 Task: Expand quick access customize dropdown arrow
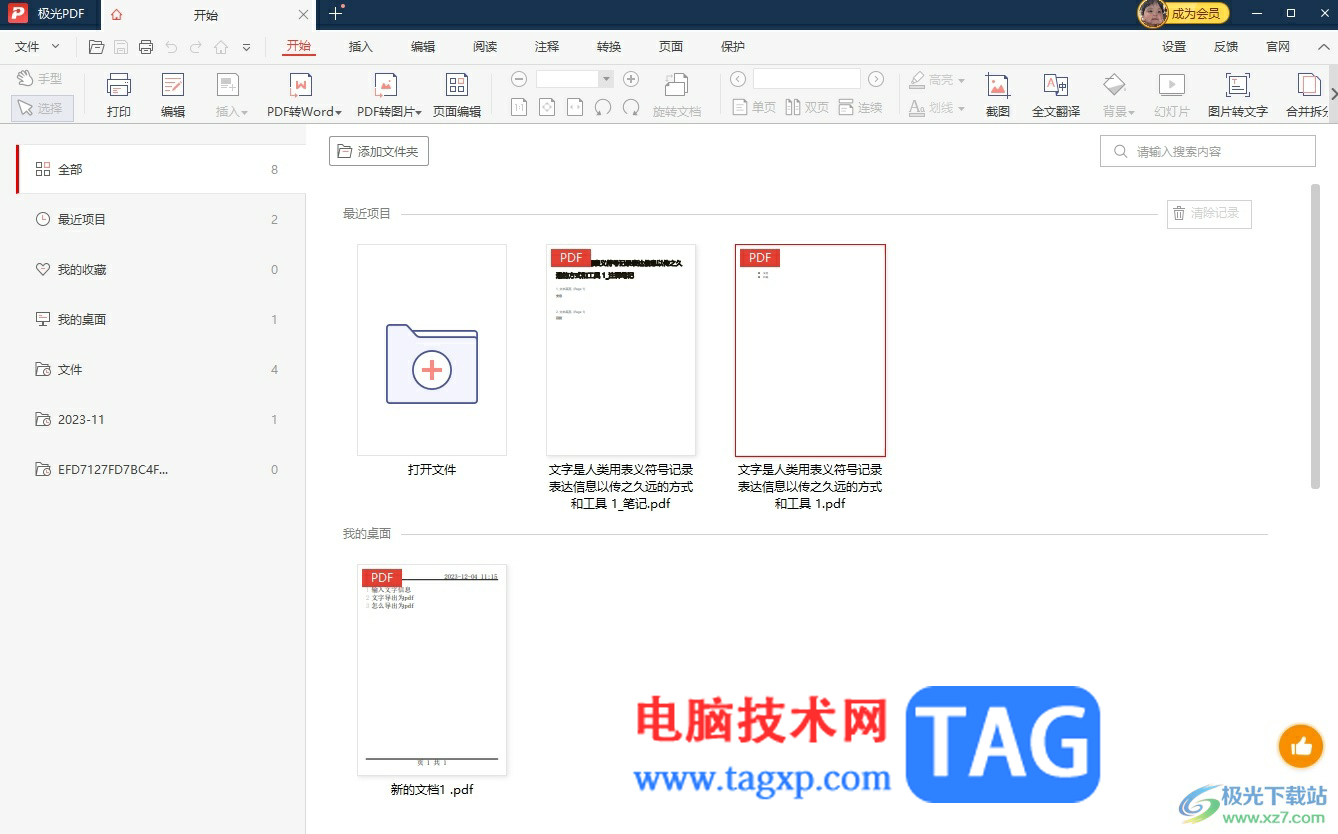(246, 47)
